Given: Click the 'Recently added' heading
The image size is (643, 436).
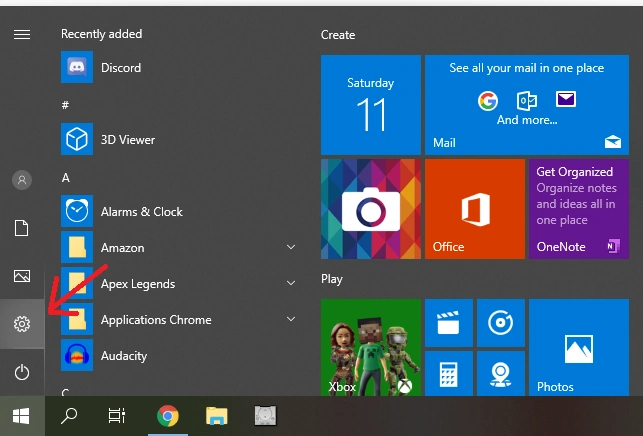Looking at the screenshot, I should tap(102, 34).
